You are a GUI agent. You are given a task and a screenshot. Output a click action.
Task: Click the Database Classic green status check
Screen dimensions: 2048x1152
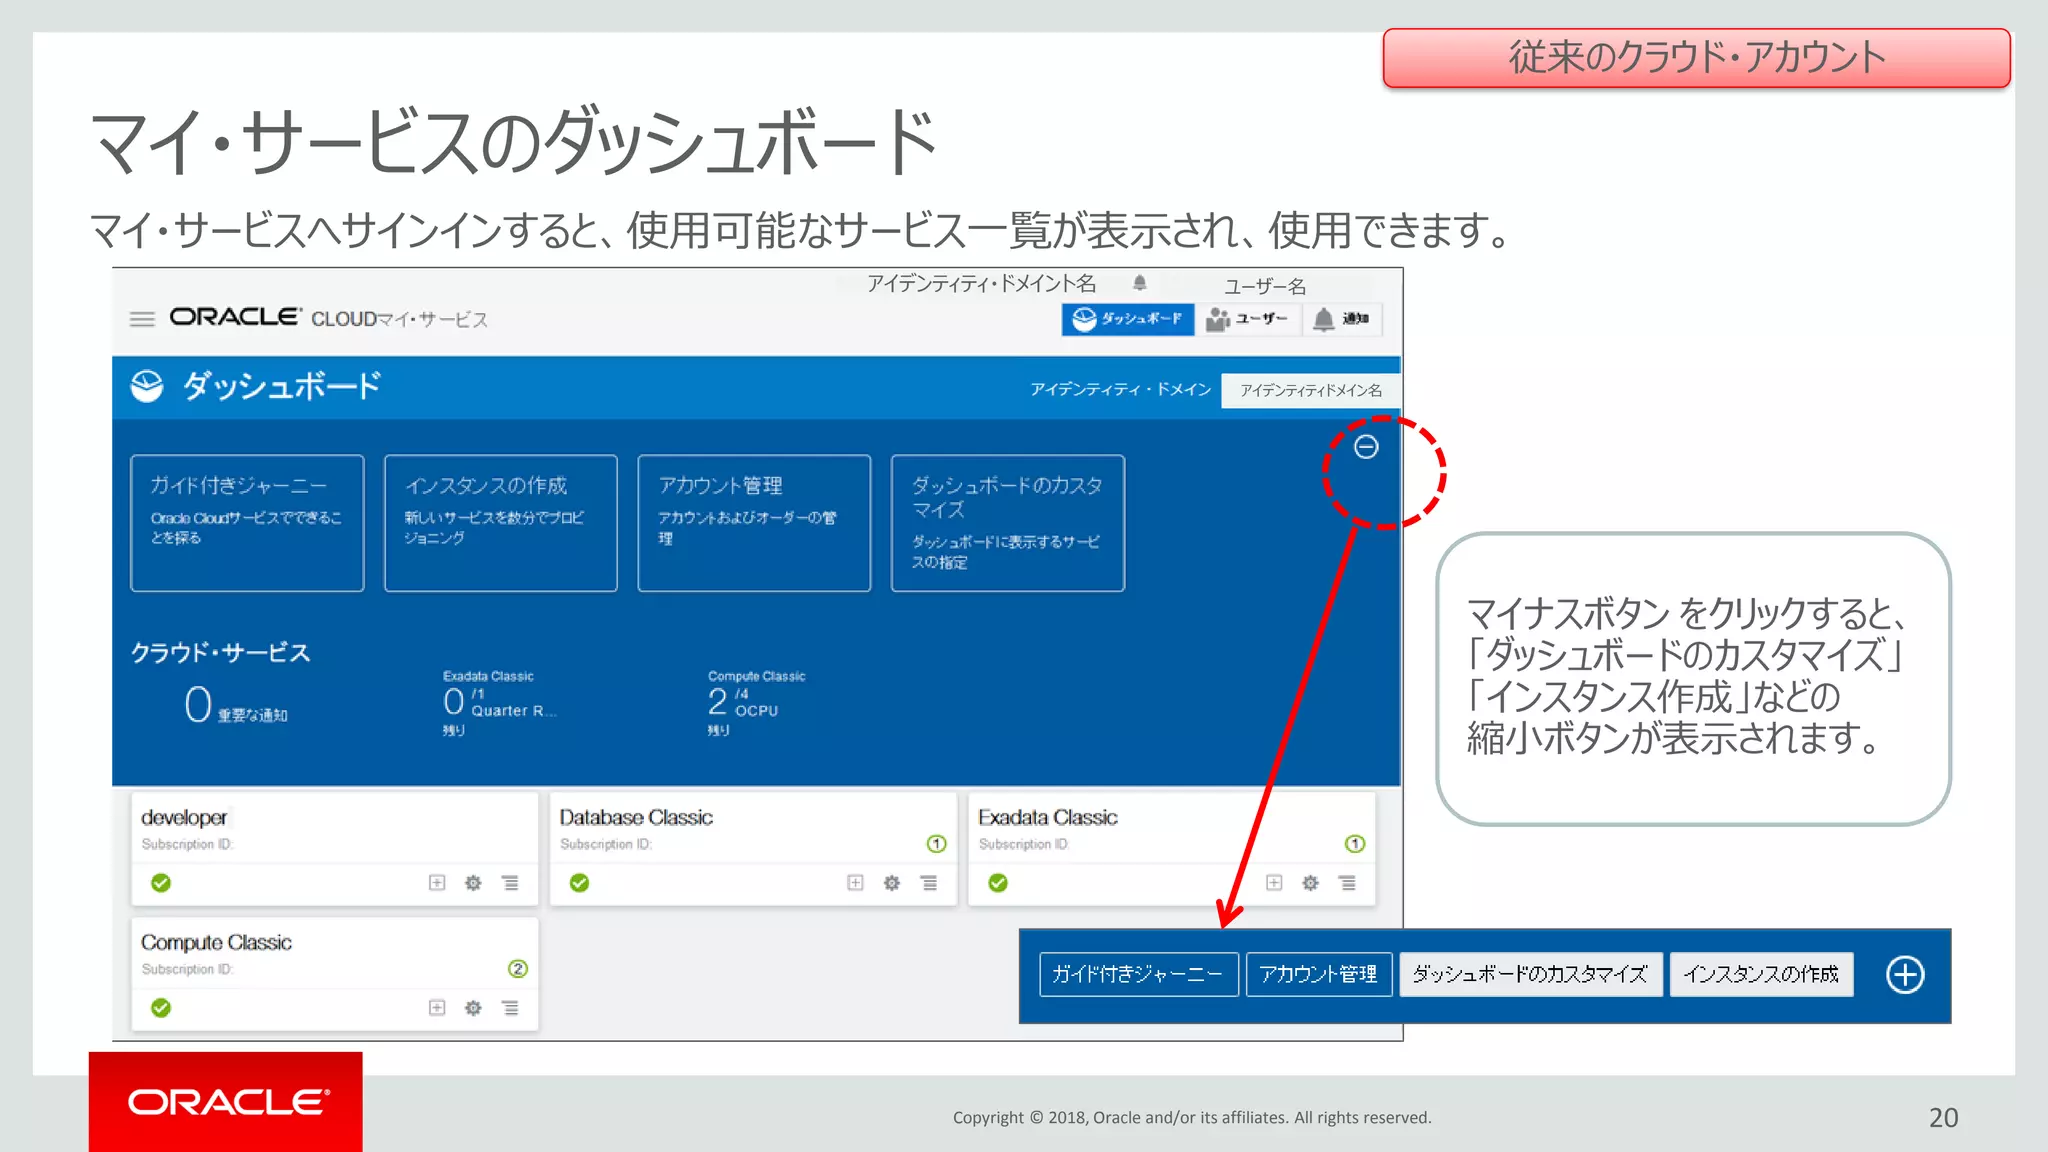pos(579,883)
